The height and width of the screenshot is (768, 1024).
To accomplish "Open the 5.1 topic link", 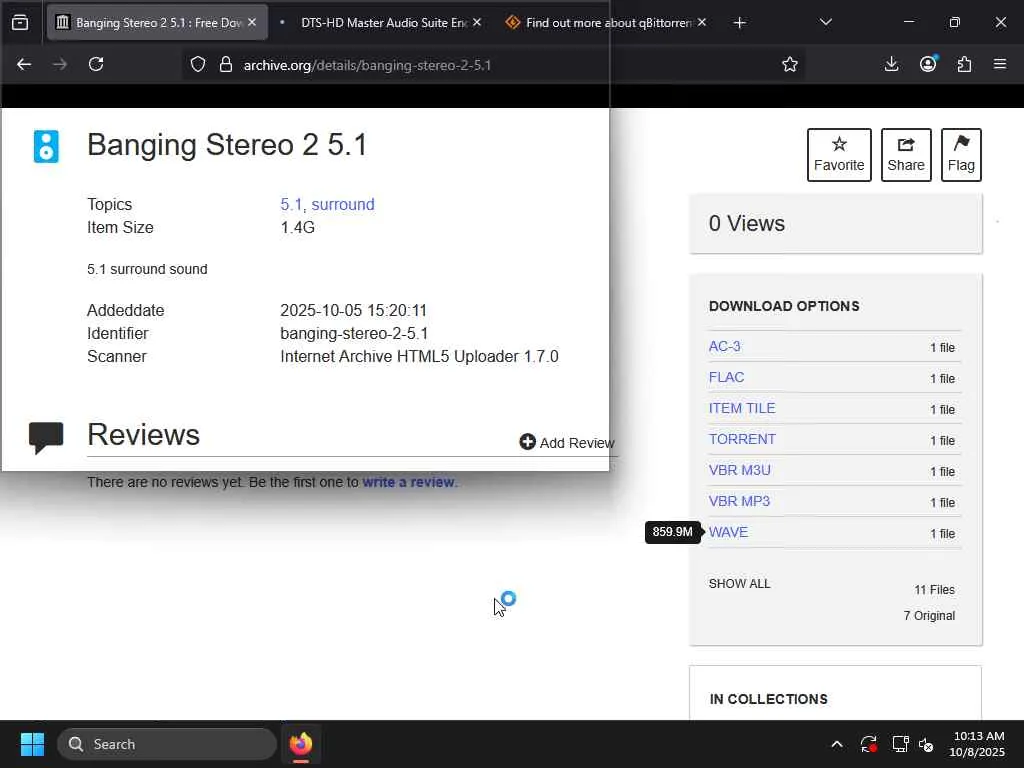I will tap(291, 204).
